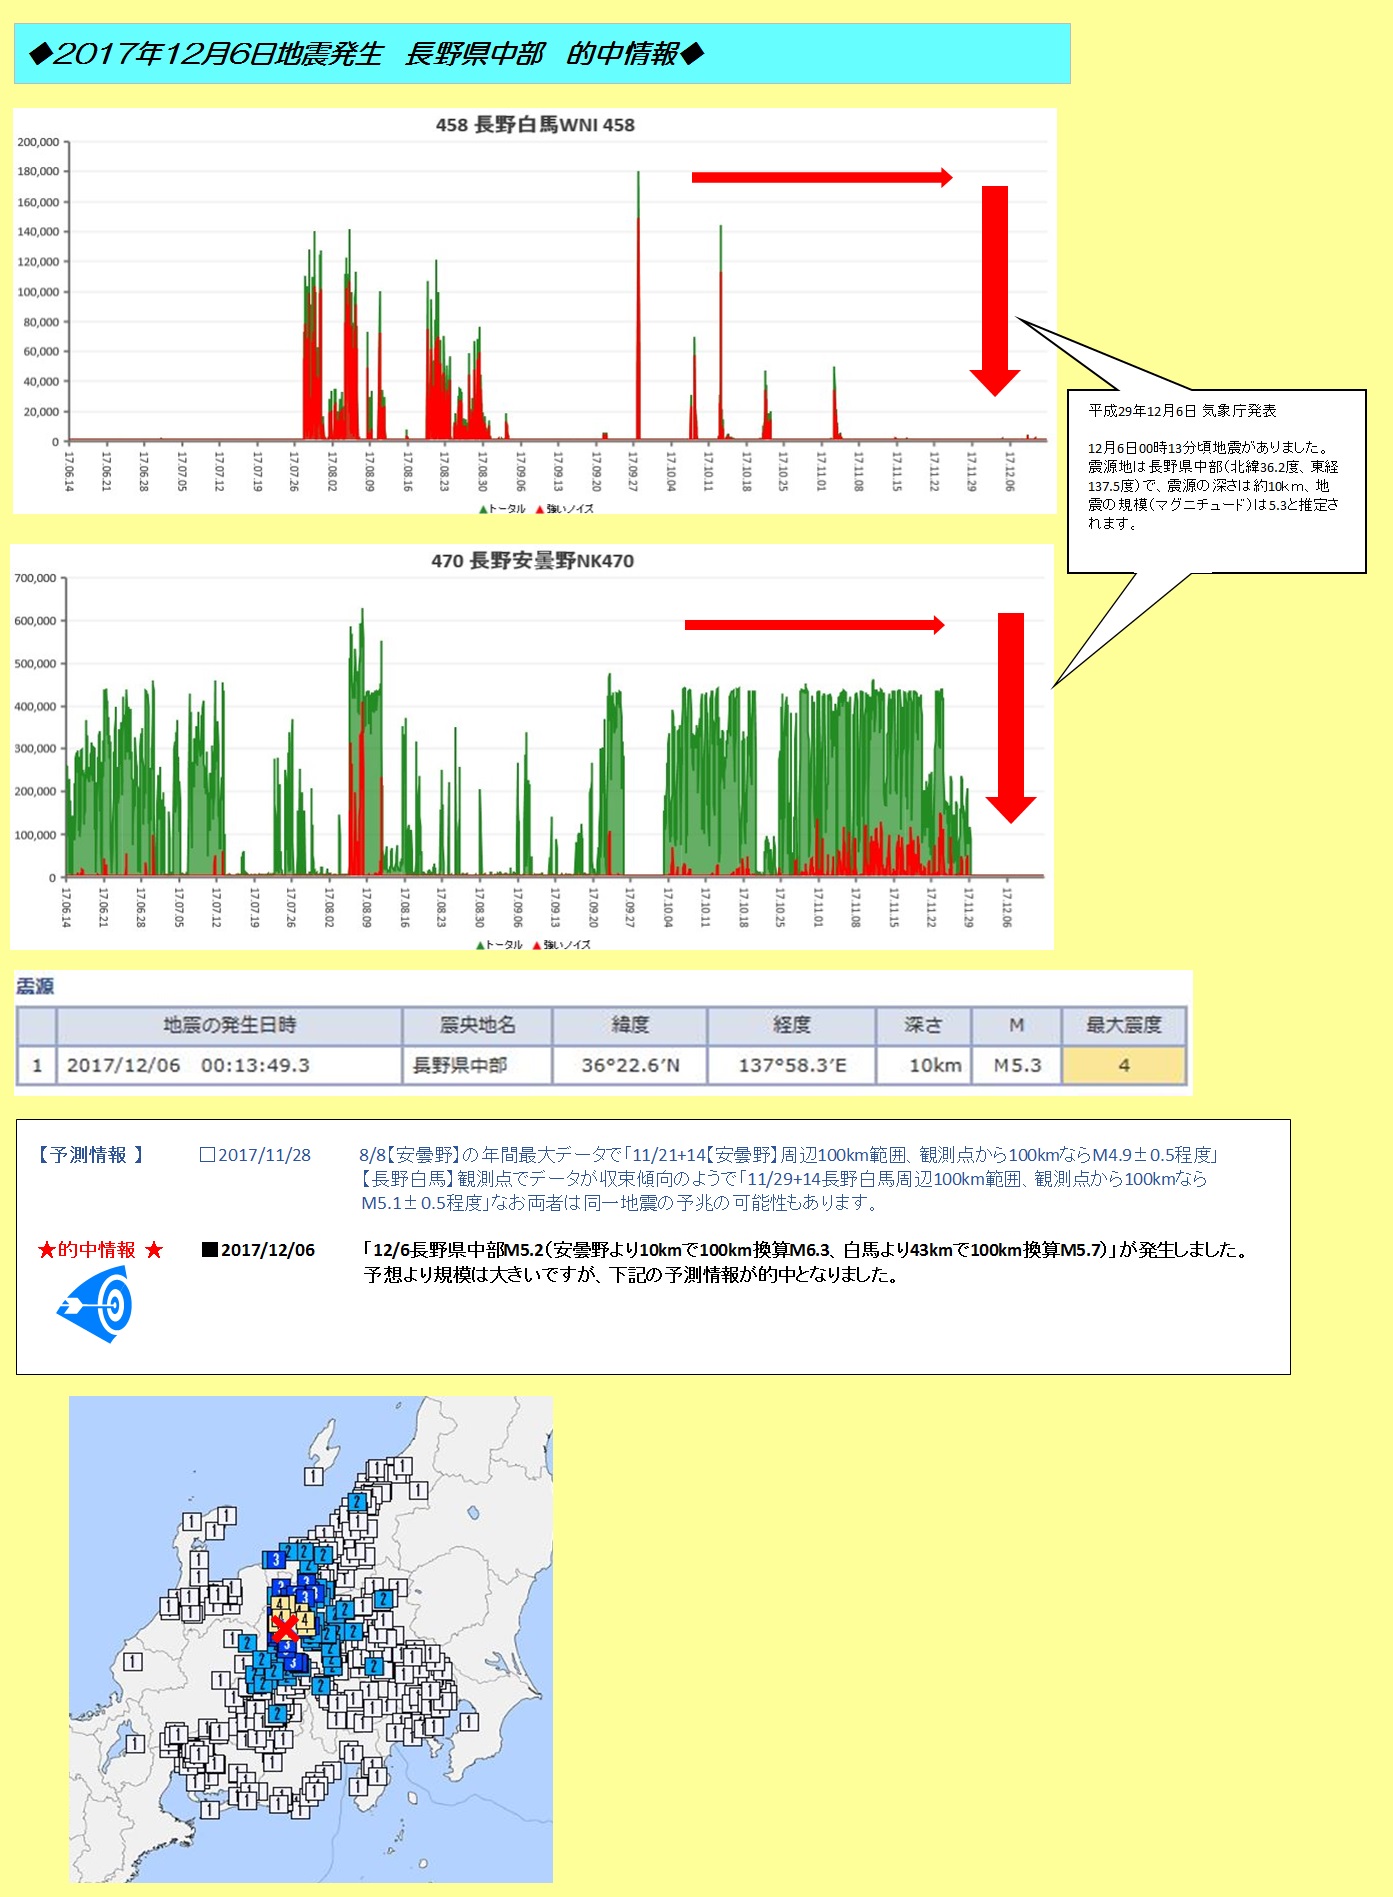Viewport: 1393px width, 1897px height.
Task: Click the longitude cell 137°58.3′E
Action: 792,1065
